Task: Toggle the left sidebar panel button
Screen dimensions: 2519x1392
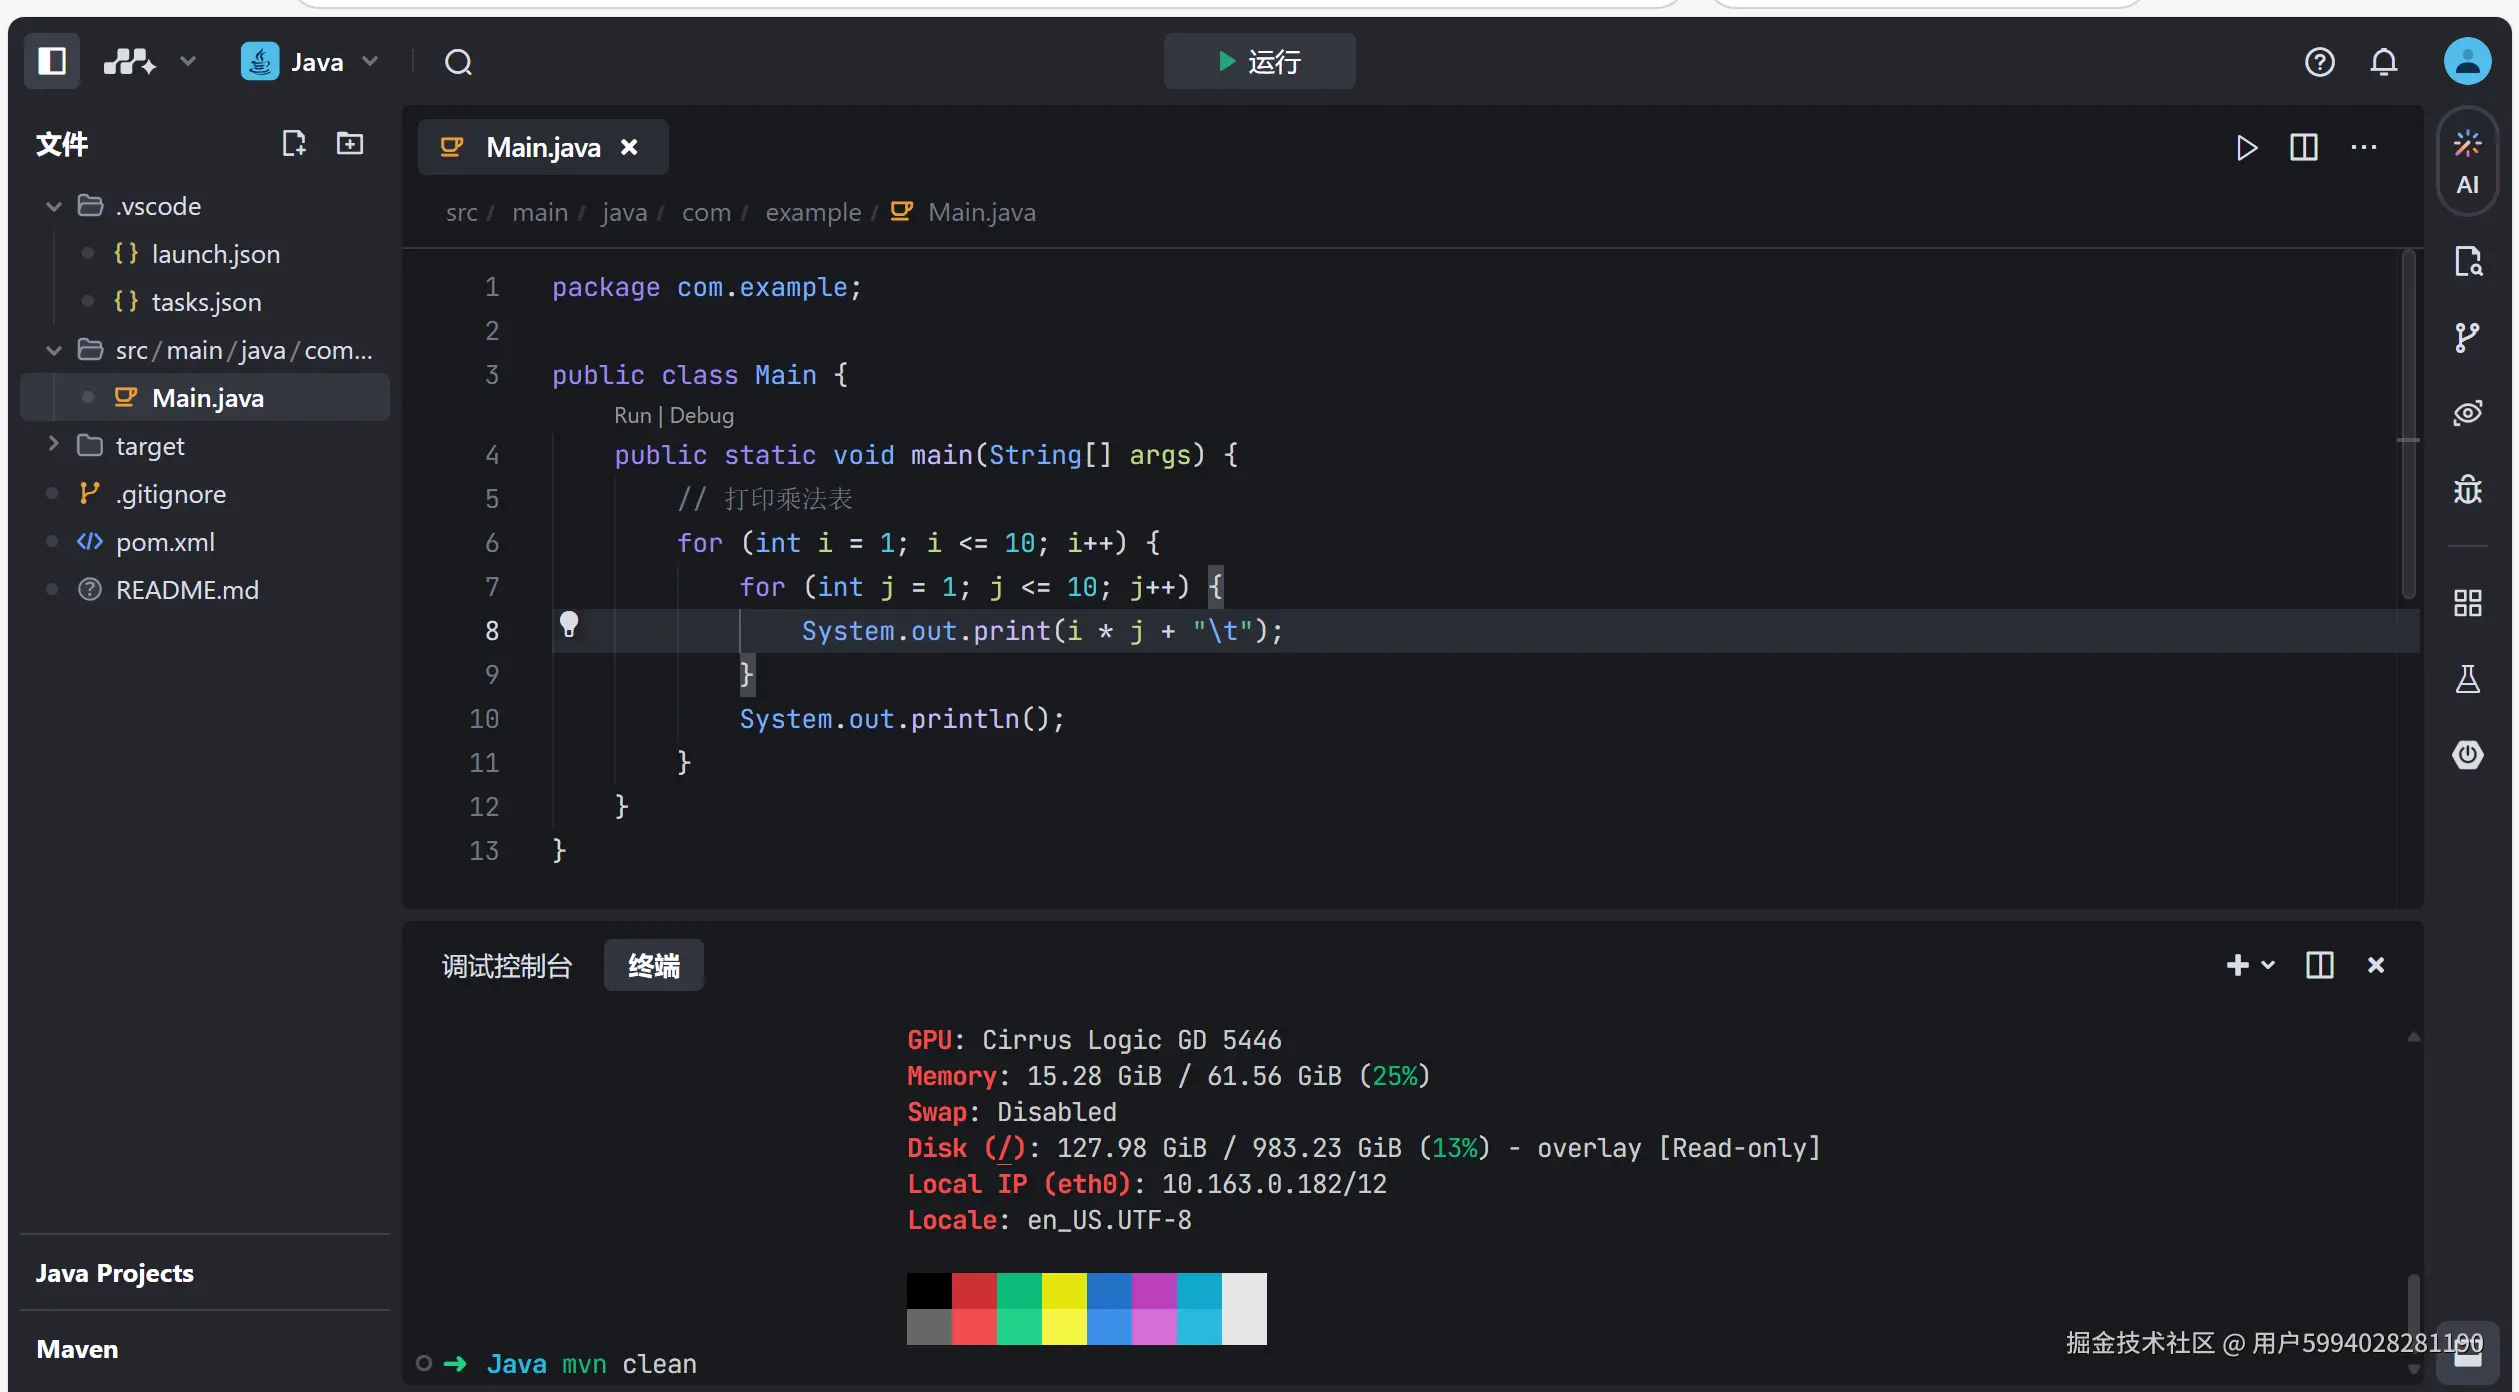Action: coord(52,62)
